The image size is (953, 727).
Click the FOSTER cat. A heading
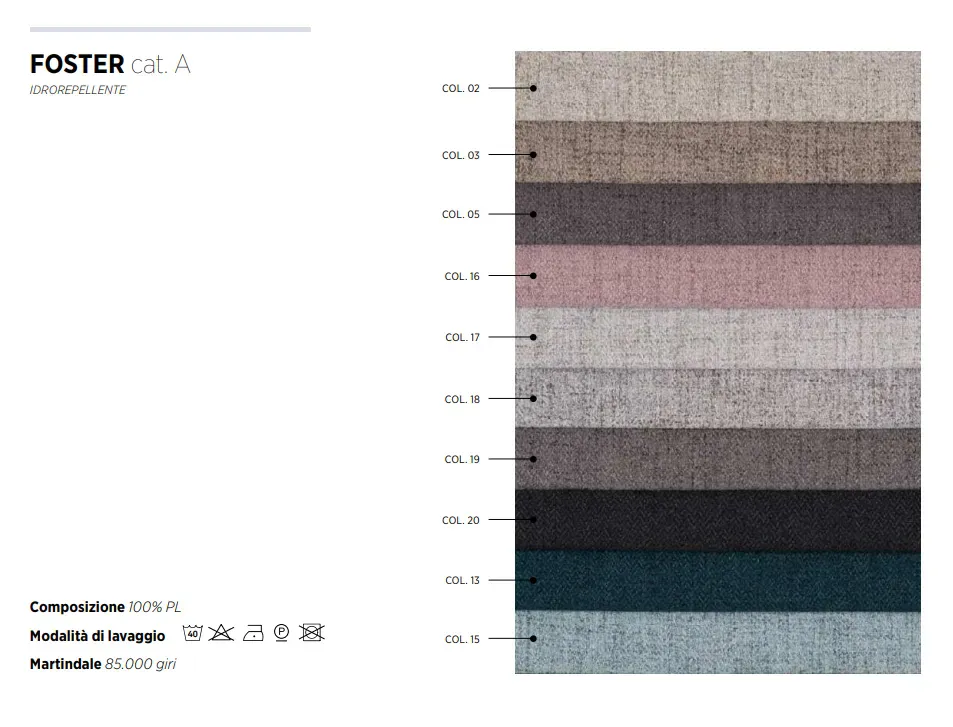110,64
